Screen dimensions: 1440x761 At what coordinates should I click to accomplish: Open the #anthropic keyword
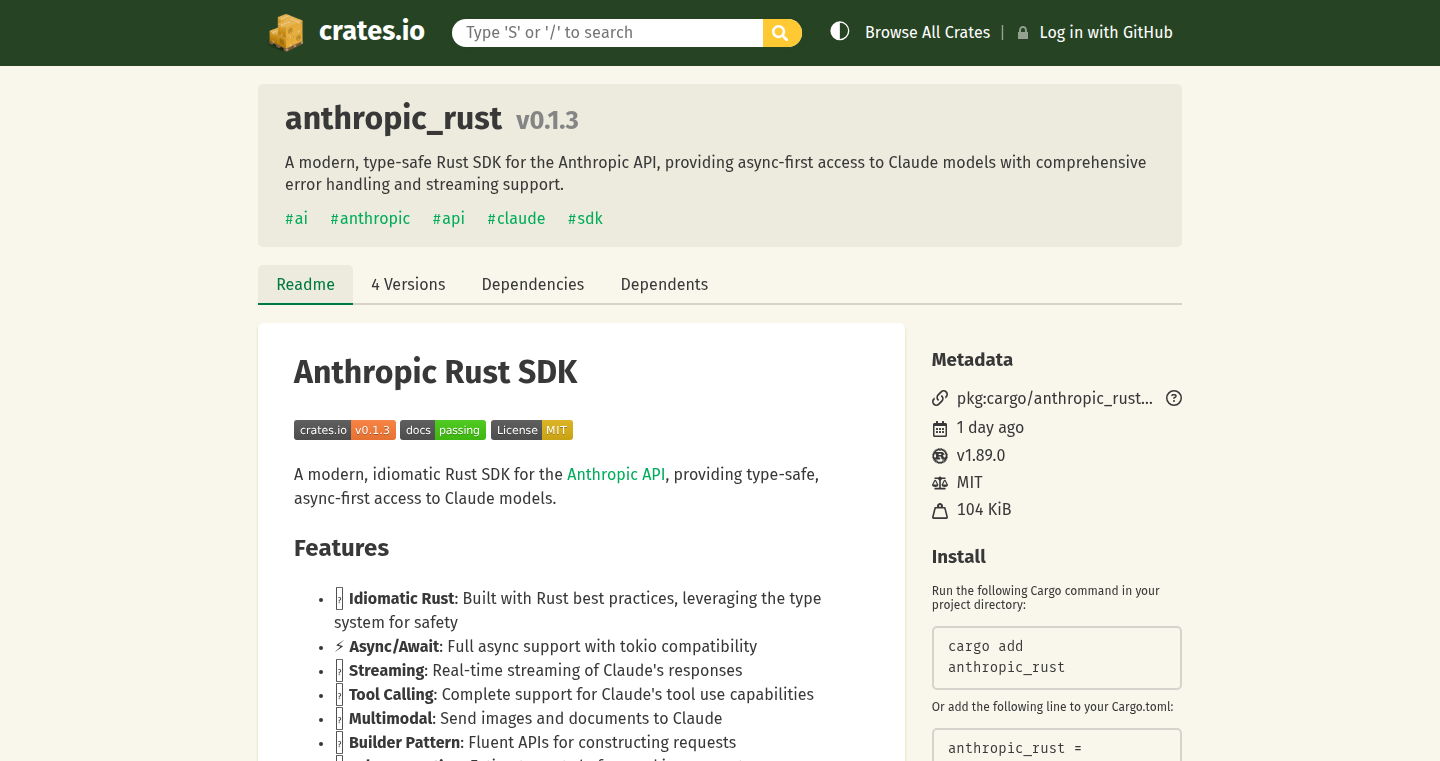pyautogui.click(x=370, y=218)
